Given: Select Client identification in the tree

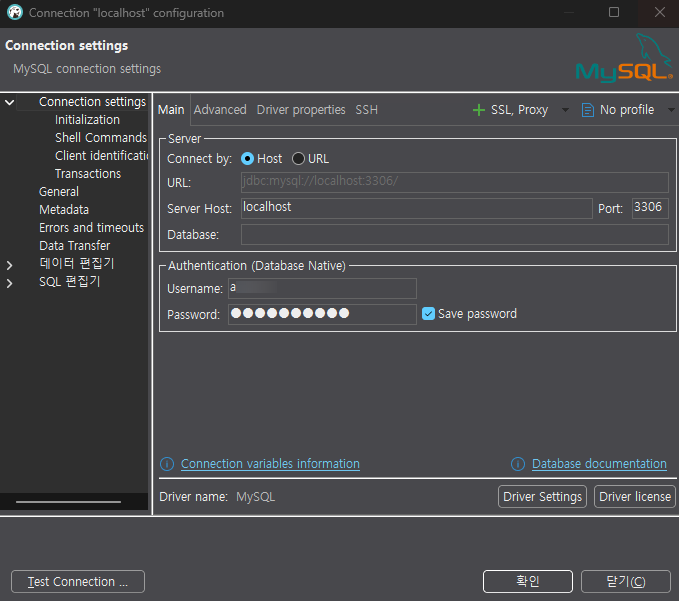Looking at the screenshot, I should pos(101,155).
